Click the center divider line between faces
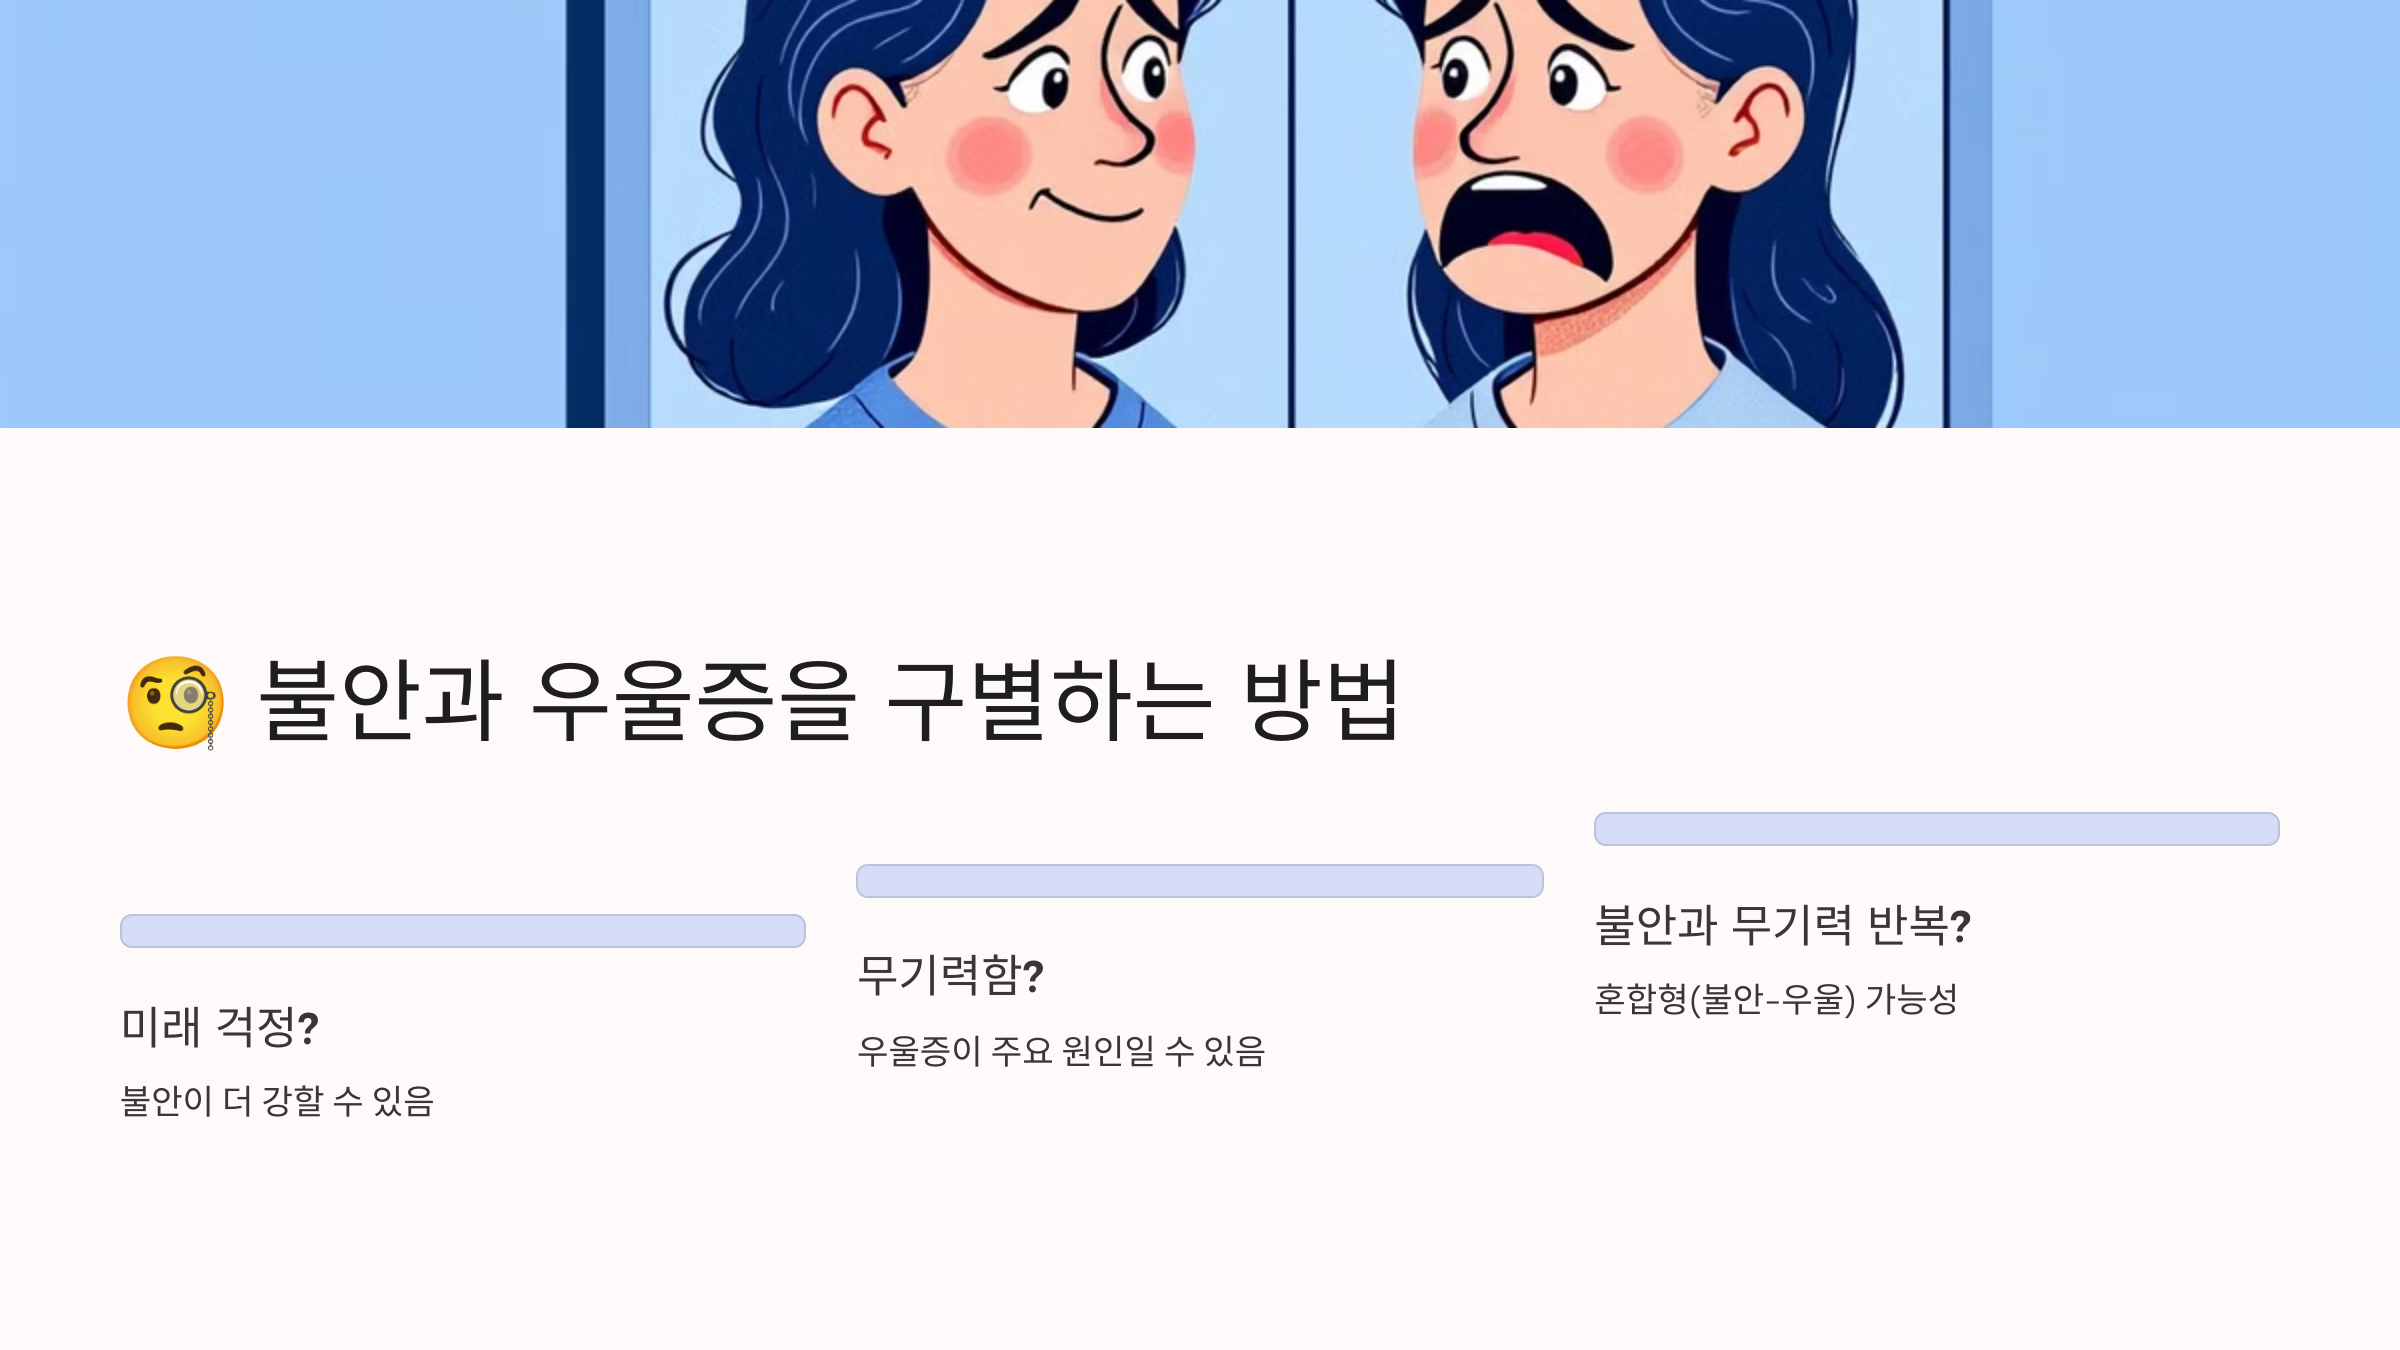The height and width of the screenshot is (1350, 2400). point(1291,214)
